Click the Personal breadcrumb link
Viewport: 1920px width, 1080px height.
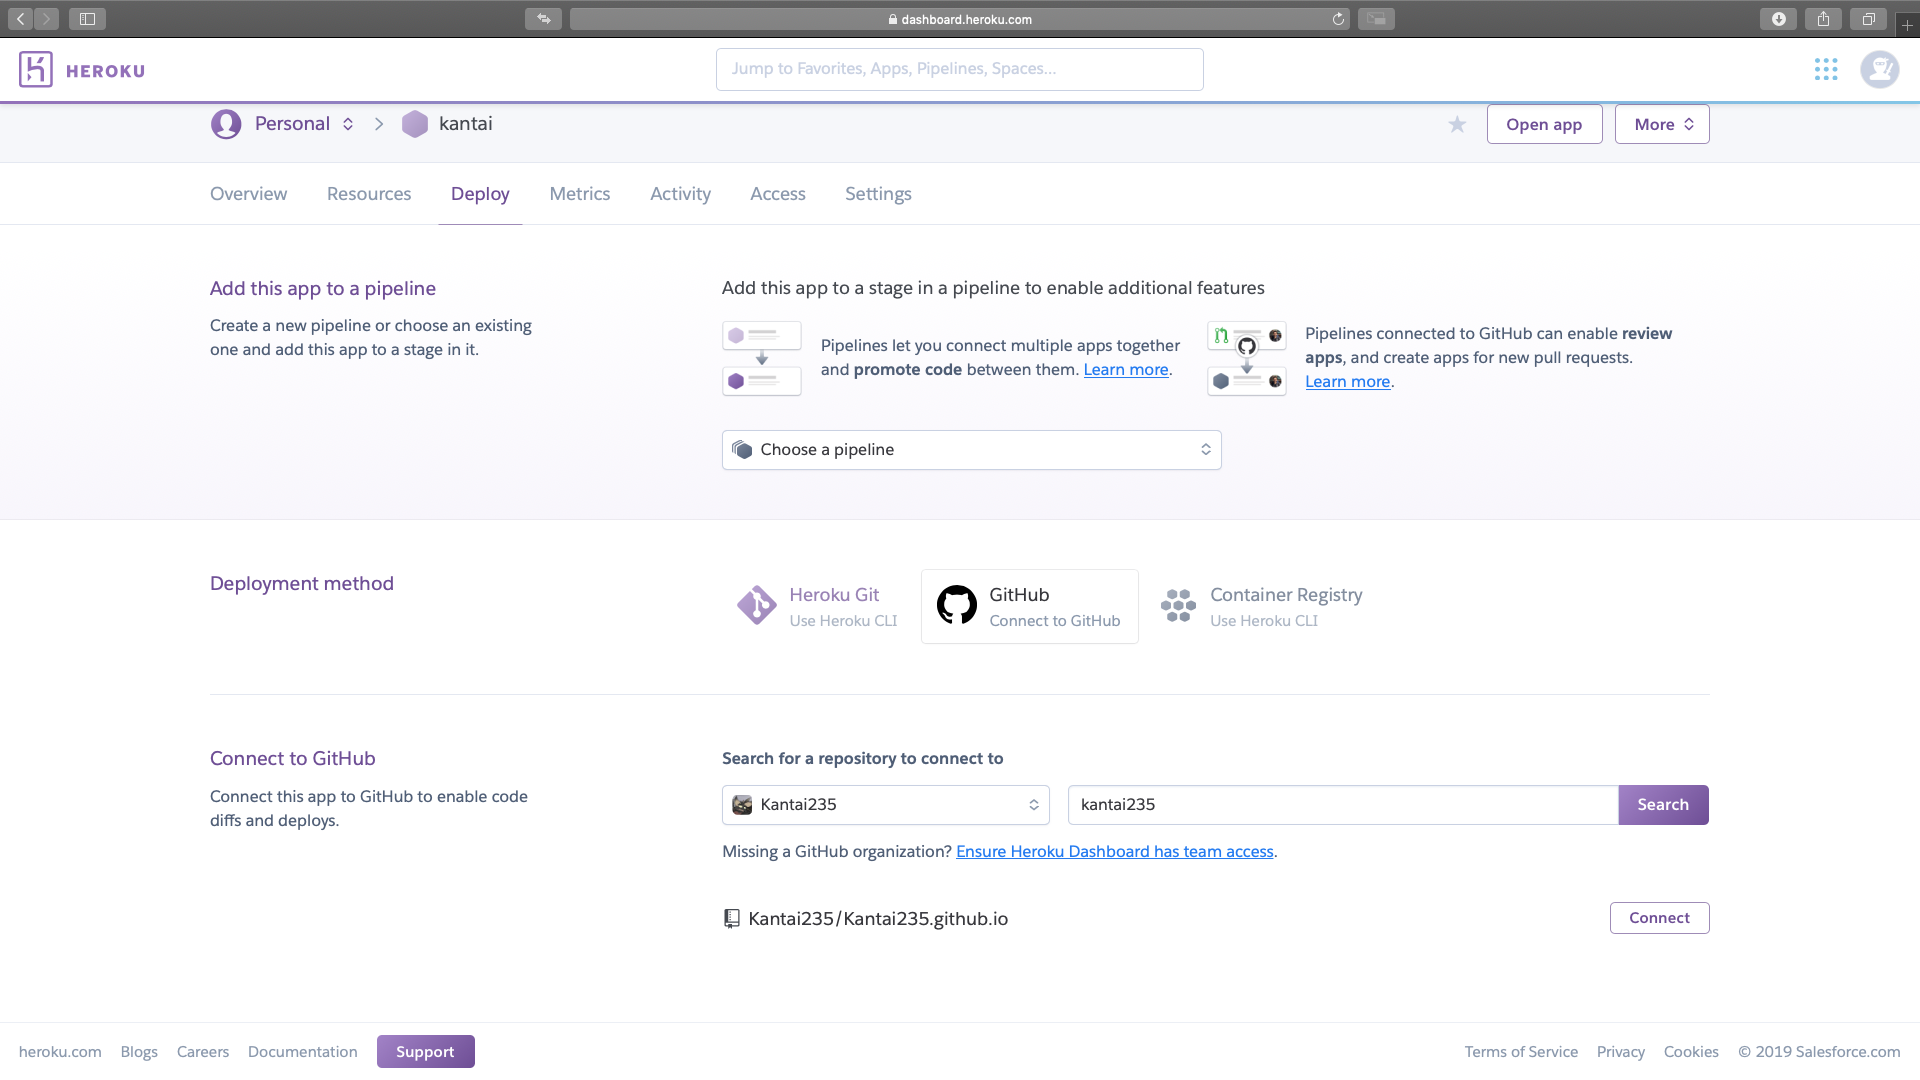[292, 124]
